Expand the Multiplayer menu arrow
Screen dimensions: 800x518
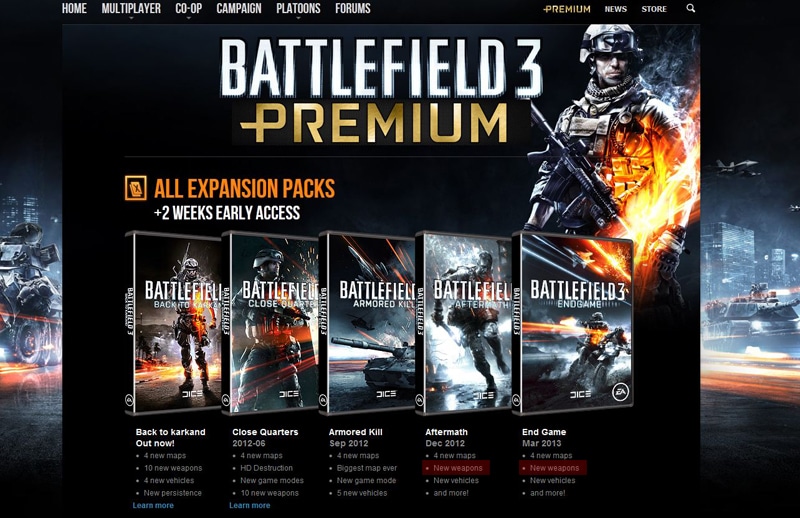coord(131,18)
